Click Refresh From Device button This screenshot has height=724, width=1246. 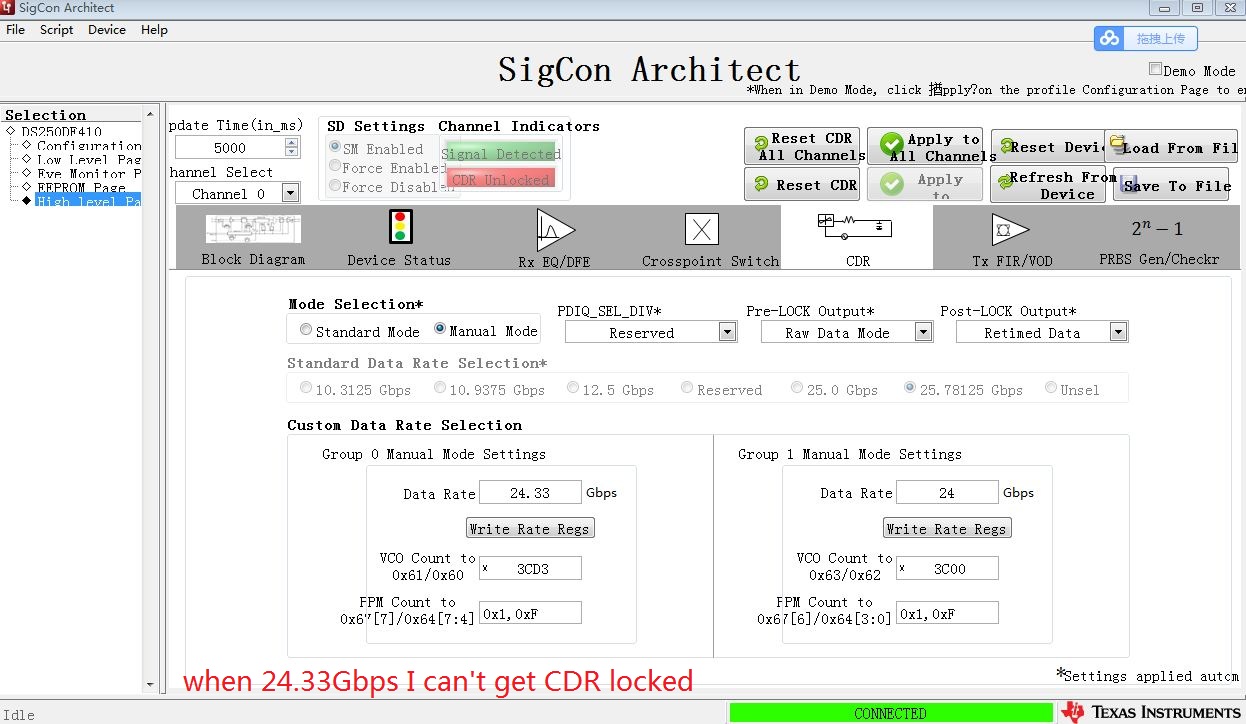pos(1047,184)
